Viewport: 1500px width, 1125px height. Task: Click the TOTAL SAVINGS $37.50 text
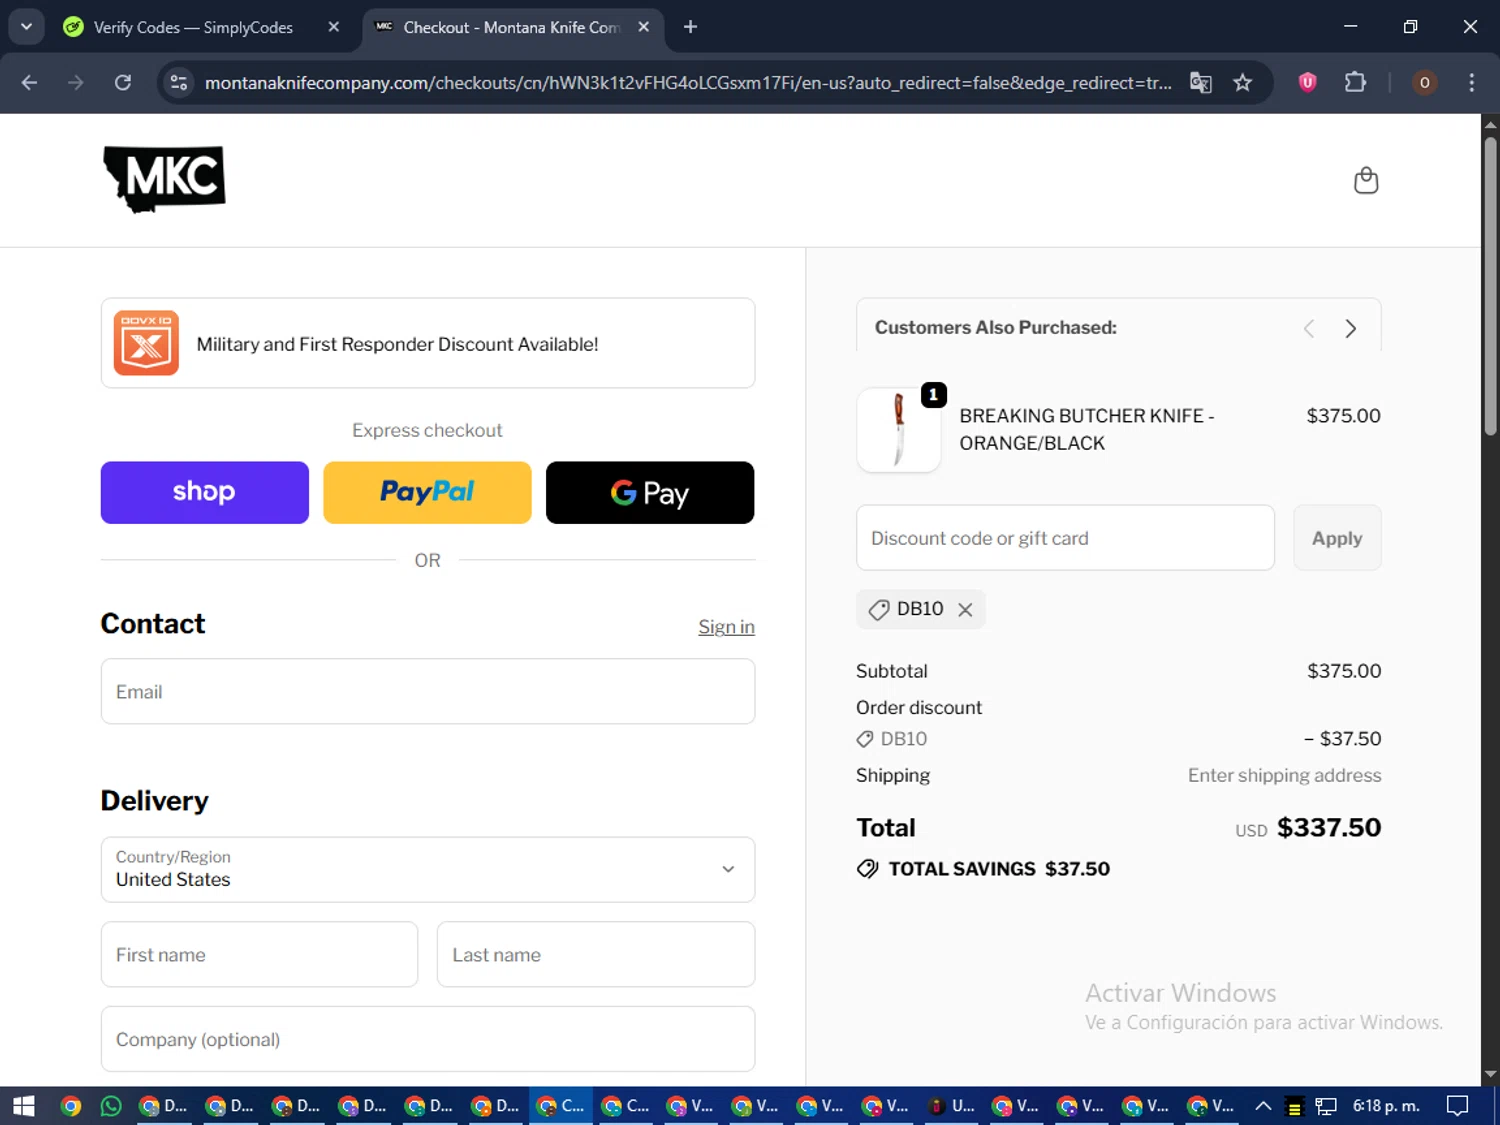(x=999, y=868)
